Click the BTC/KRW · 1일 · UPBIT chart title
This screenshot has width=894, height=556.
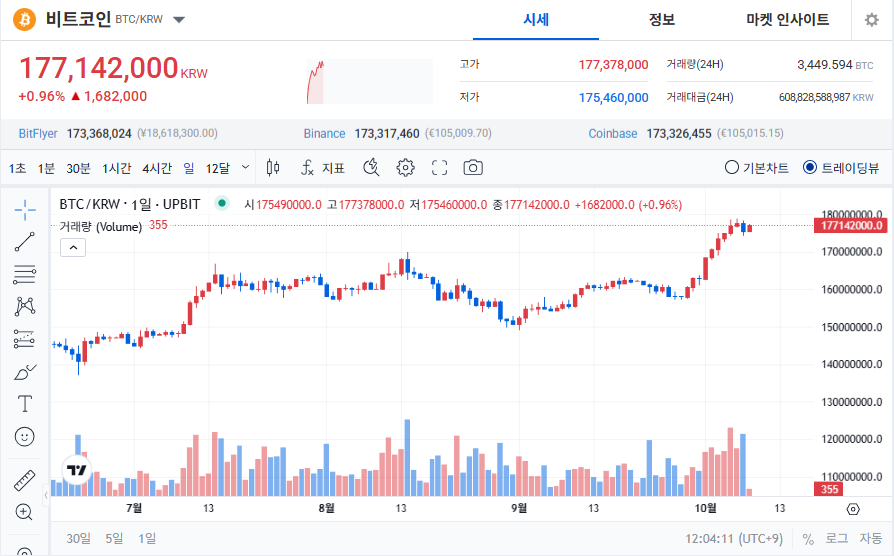[130, 204]
